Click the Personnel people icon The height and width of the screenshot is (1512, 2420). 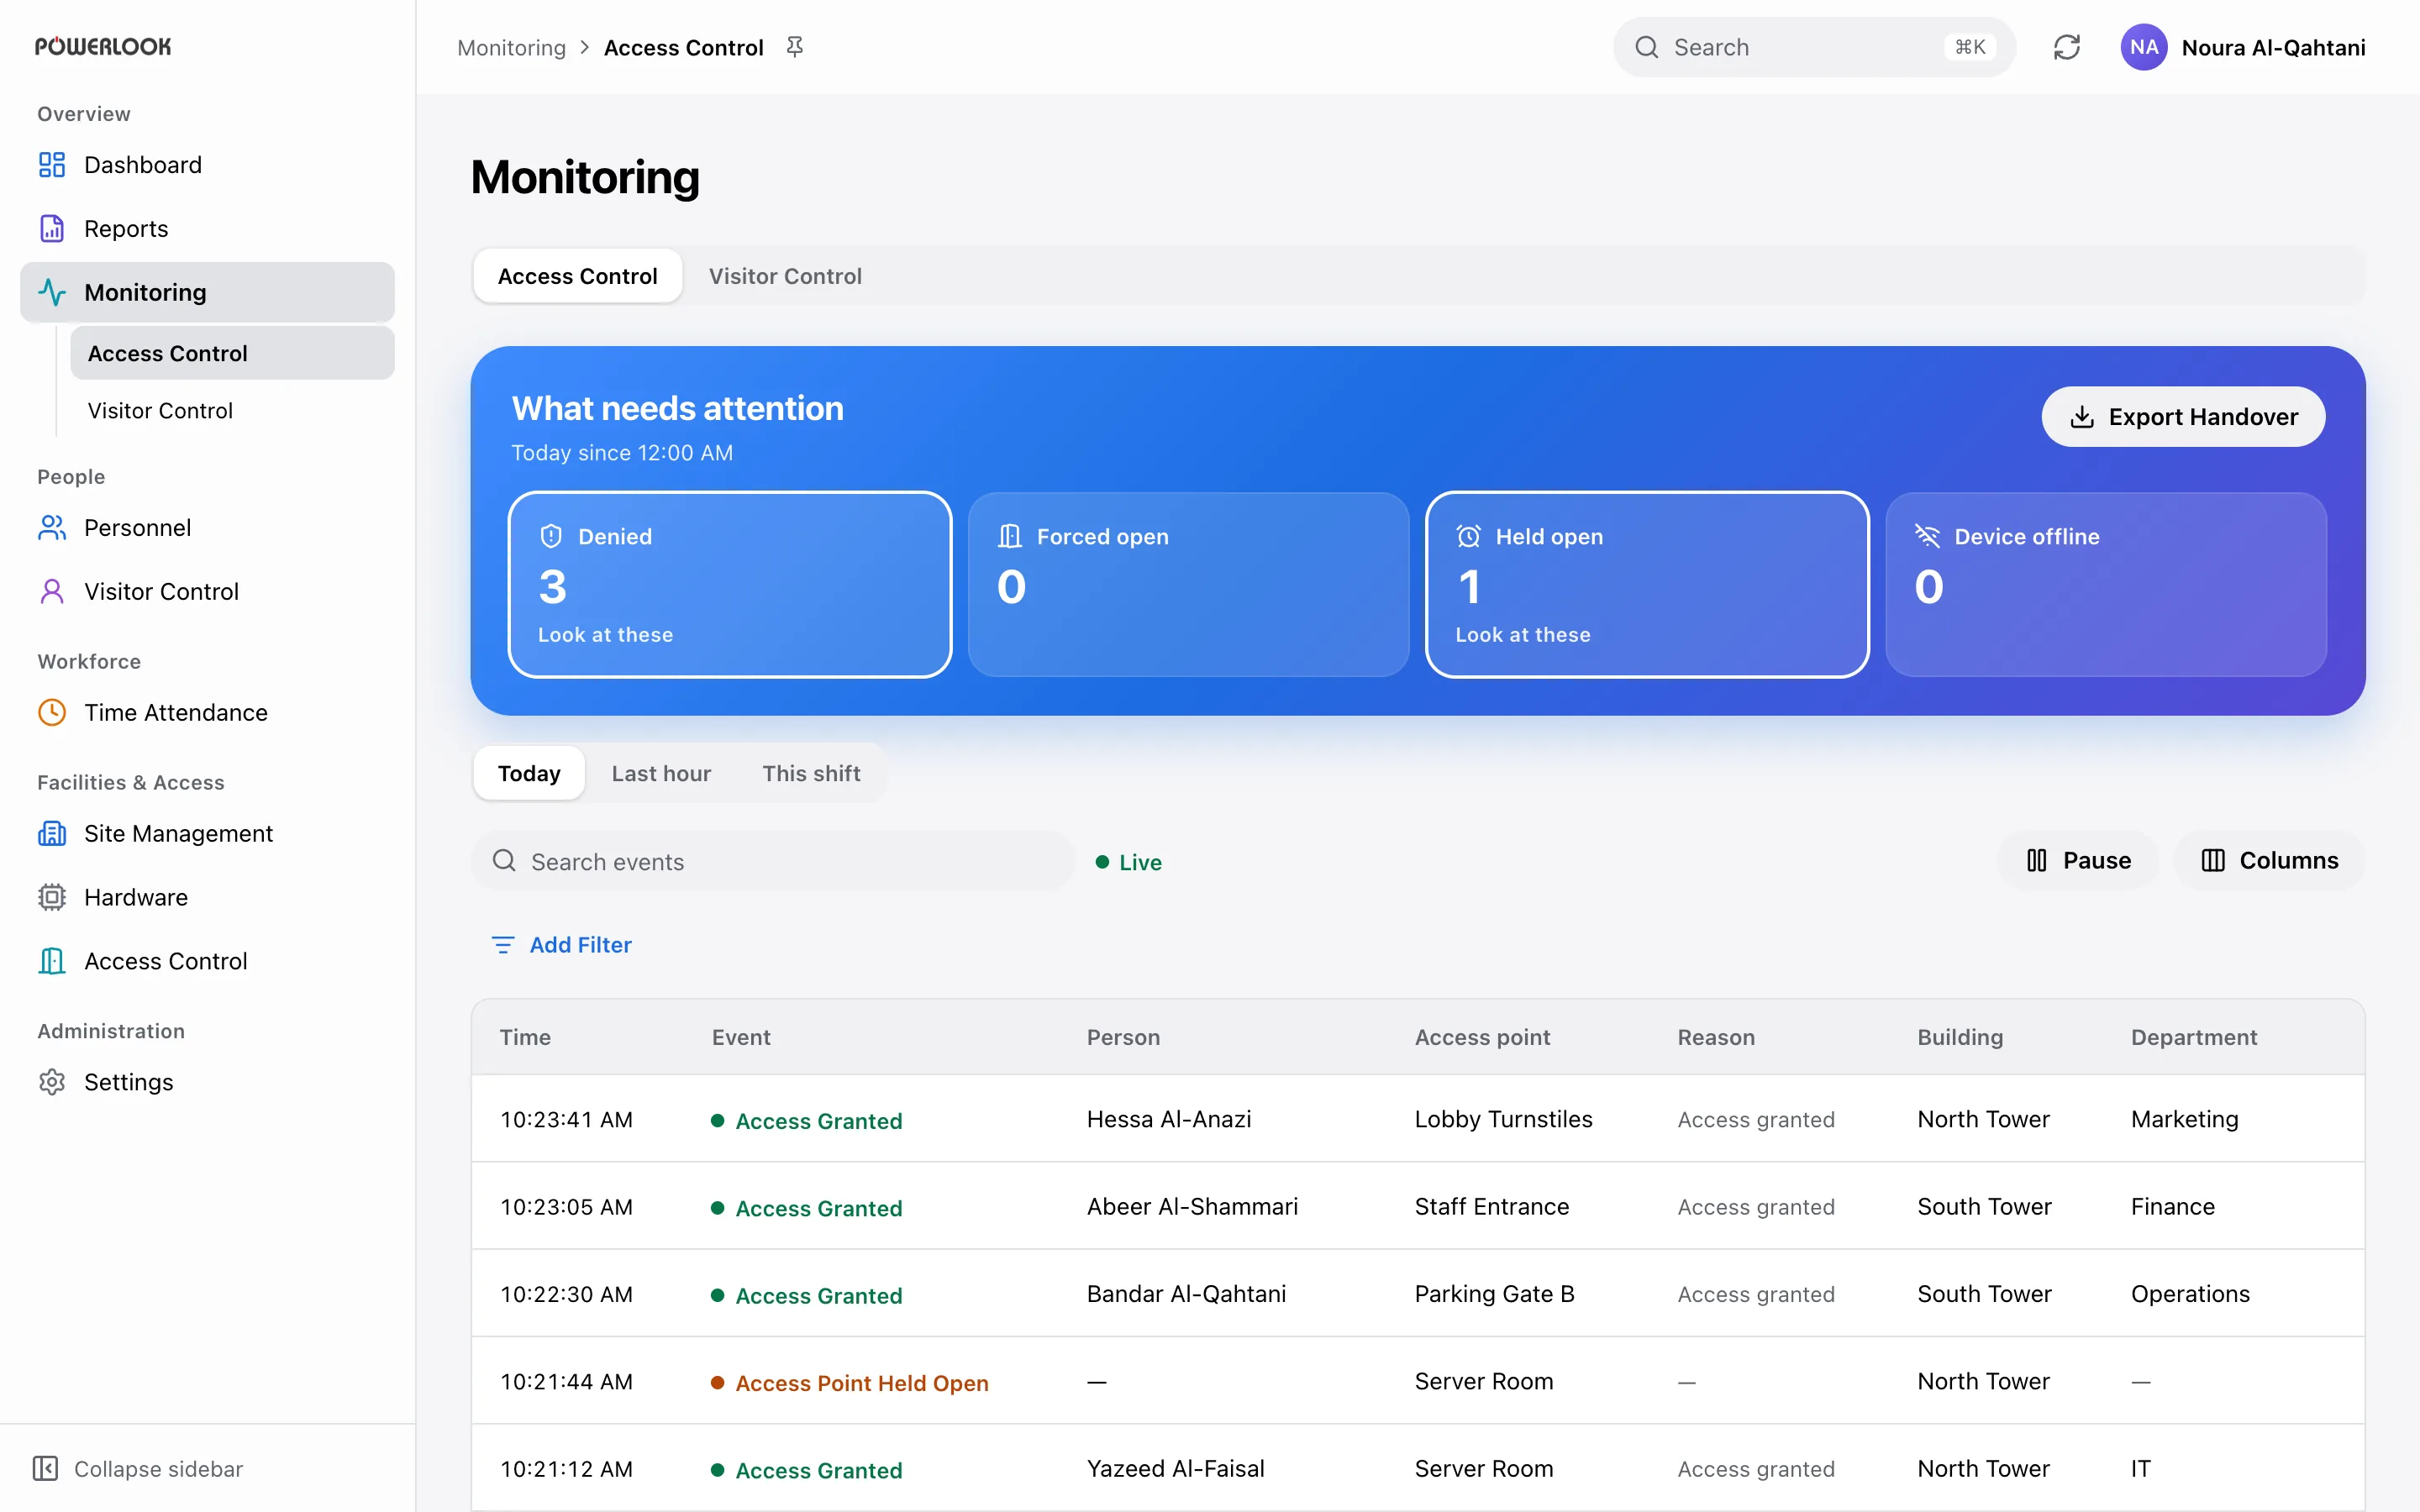(52, 528)
